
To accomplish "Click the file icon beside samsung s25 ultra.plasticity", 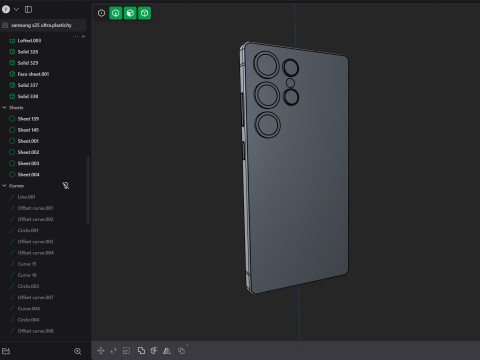I will [5, 25].
